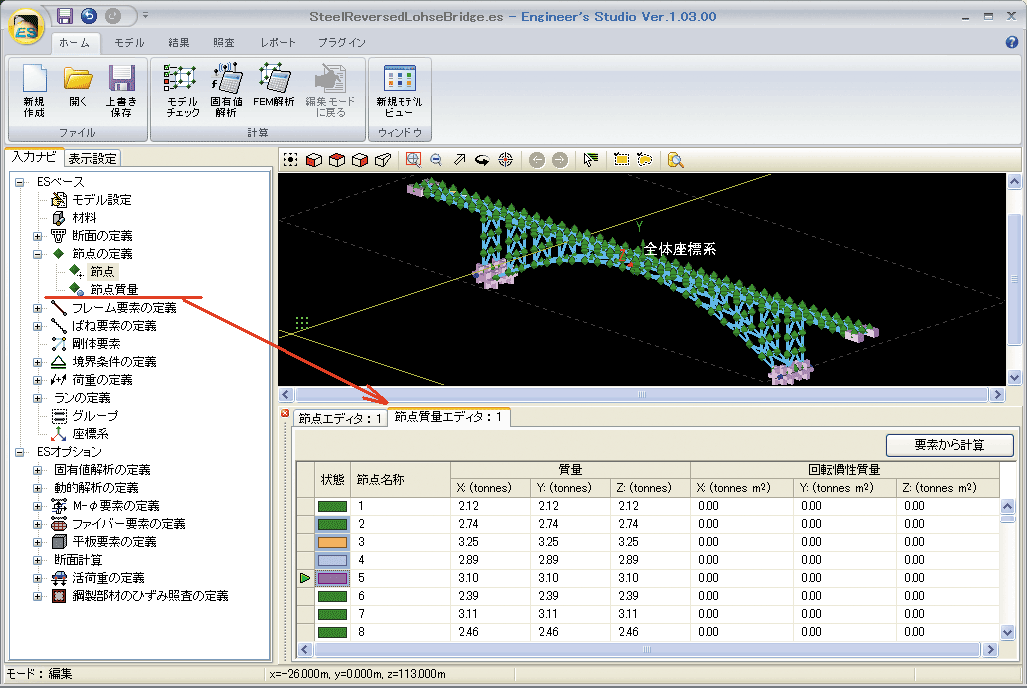Click the selection cursor tool icon
Image resolution: width=1027 pixels, height=688 pixels.
tap(591, 160)
